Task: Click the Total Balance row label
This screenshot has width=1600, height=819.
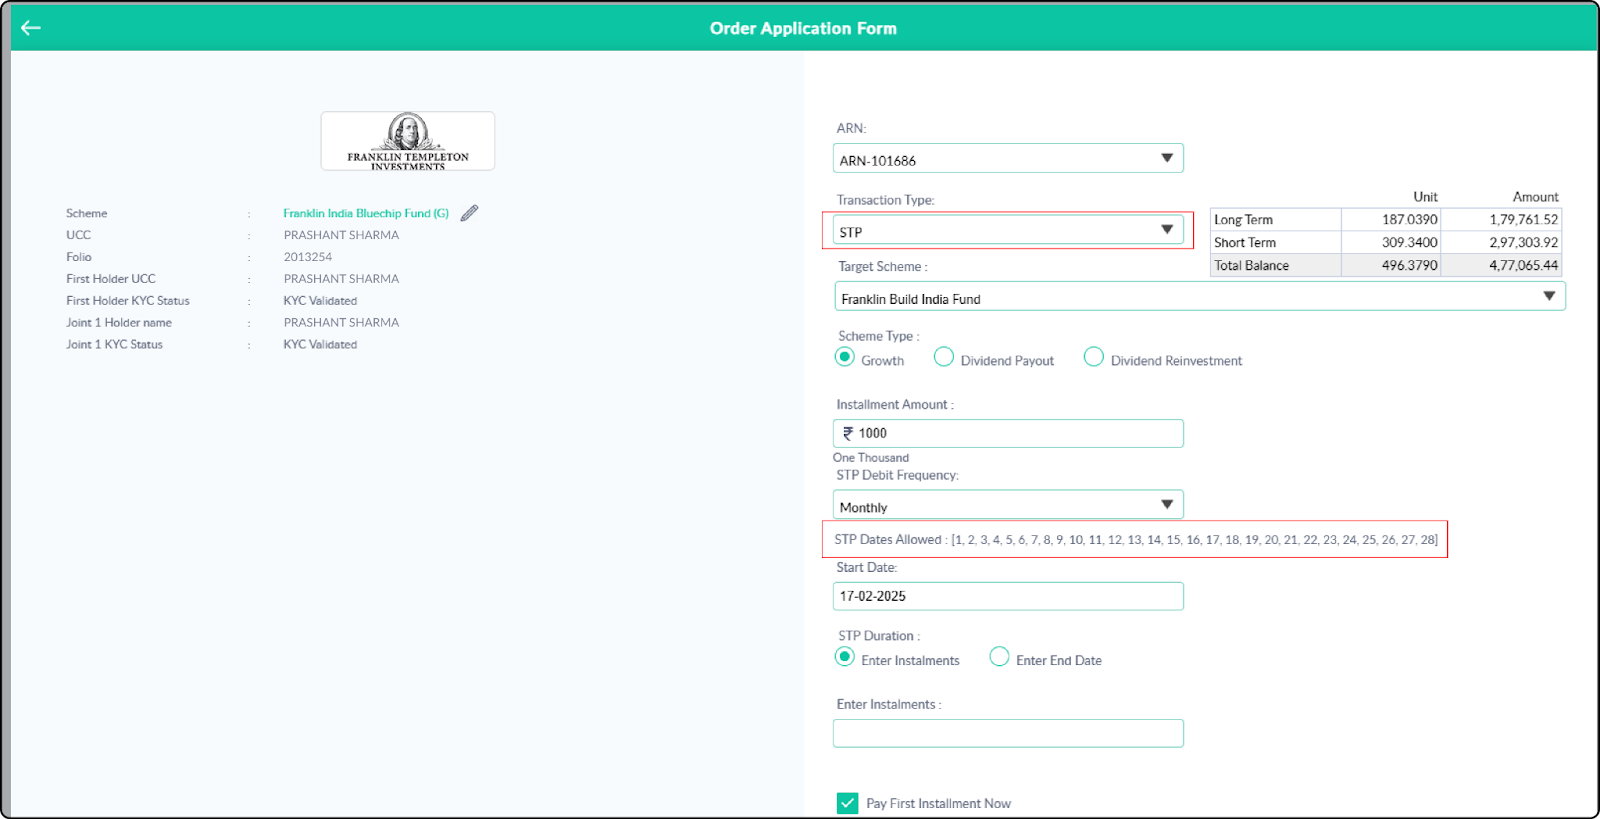Action: tap(1251, 265)
